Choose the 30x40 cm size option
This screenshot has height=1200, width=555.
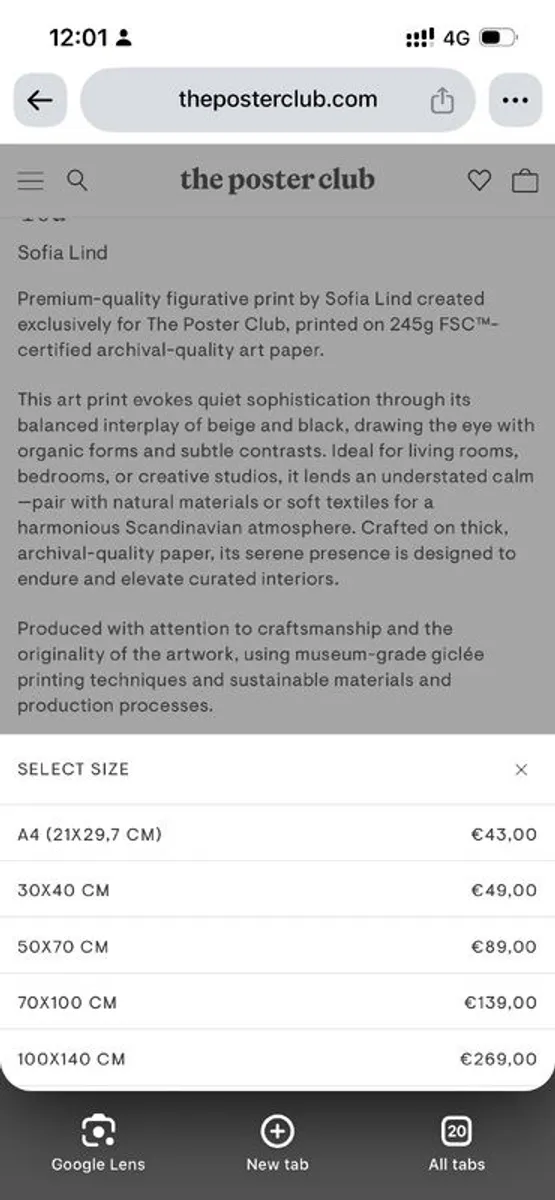click(277, 890)
